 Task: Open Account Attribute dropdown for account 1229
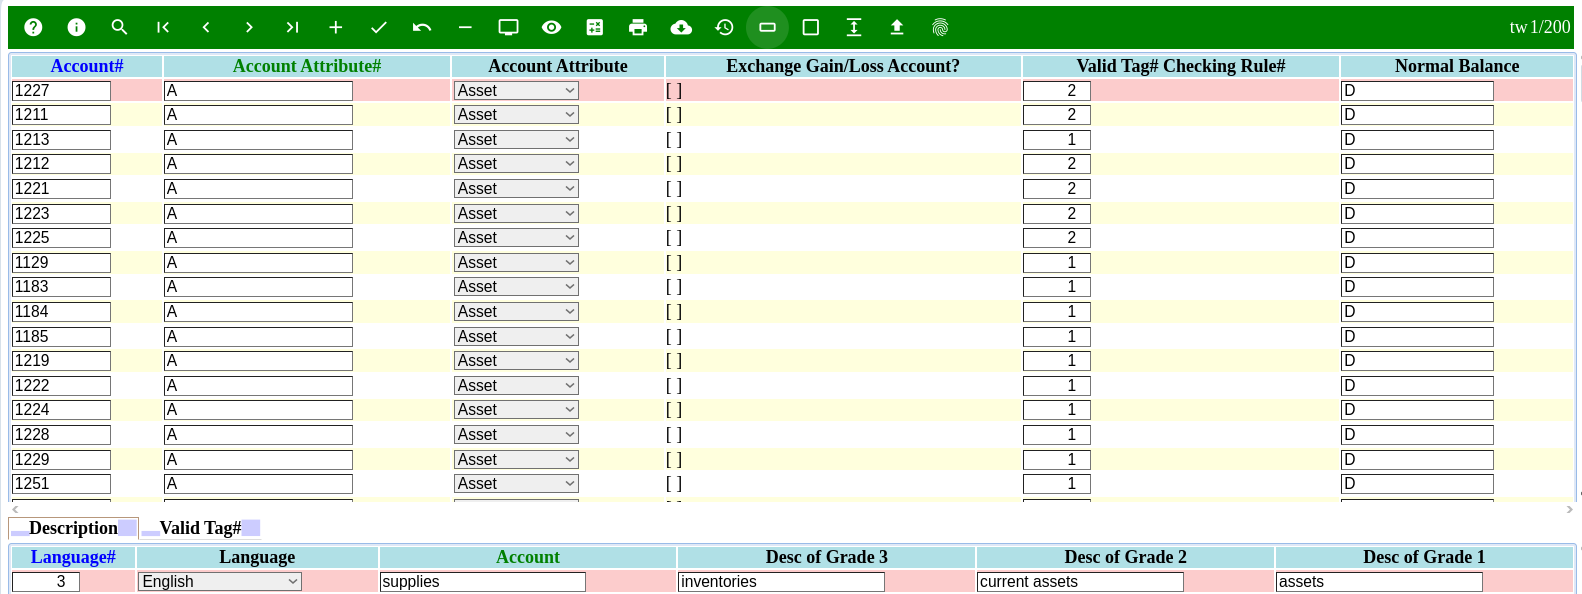click(x=516, y=460)
